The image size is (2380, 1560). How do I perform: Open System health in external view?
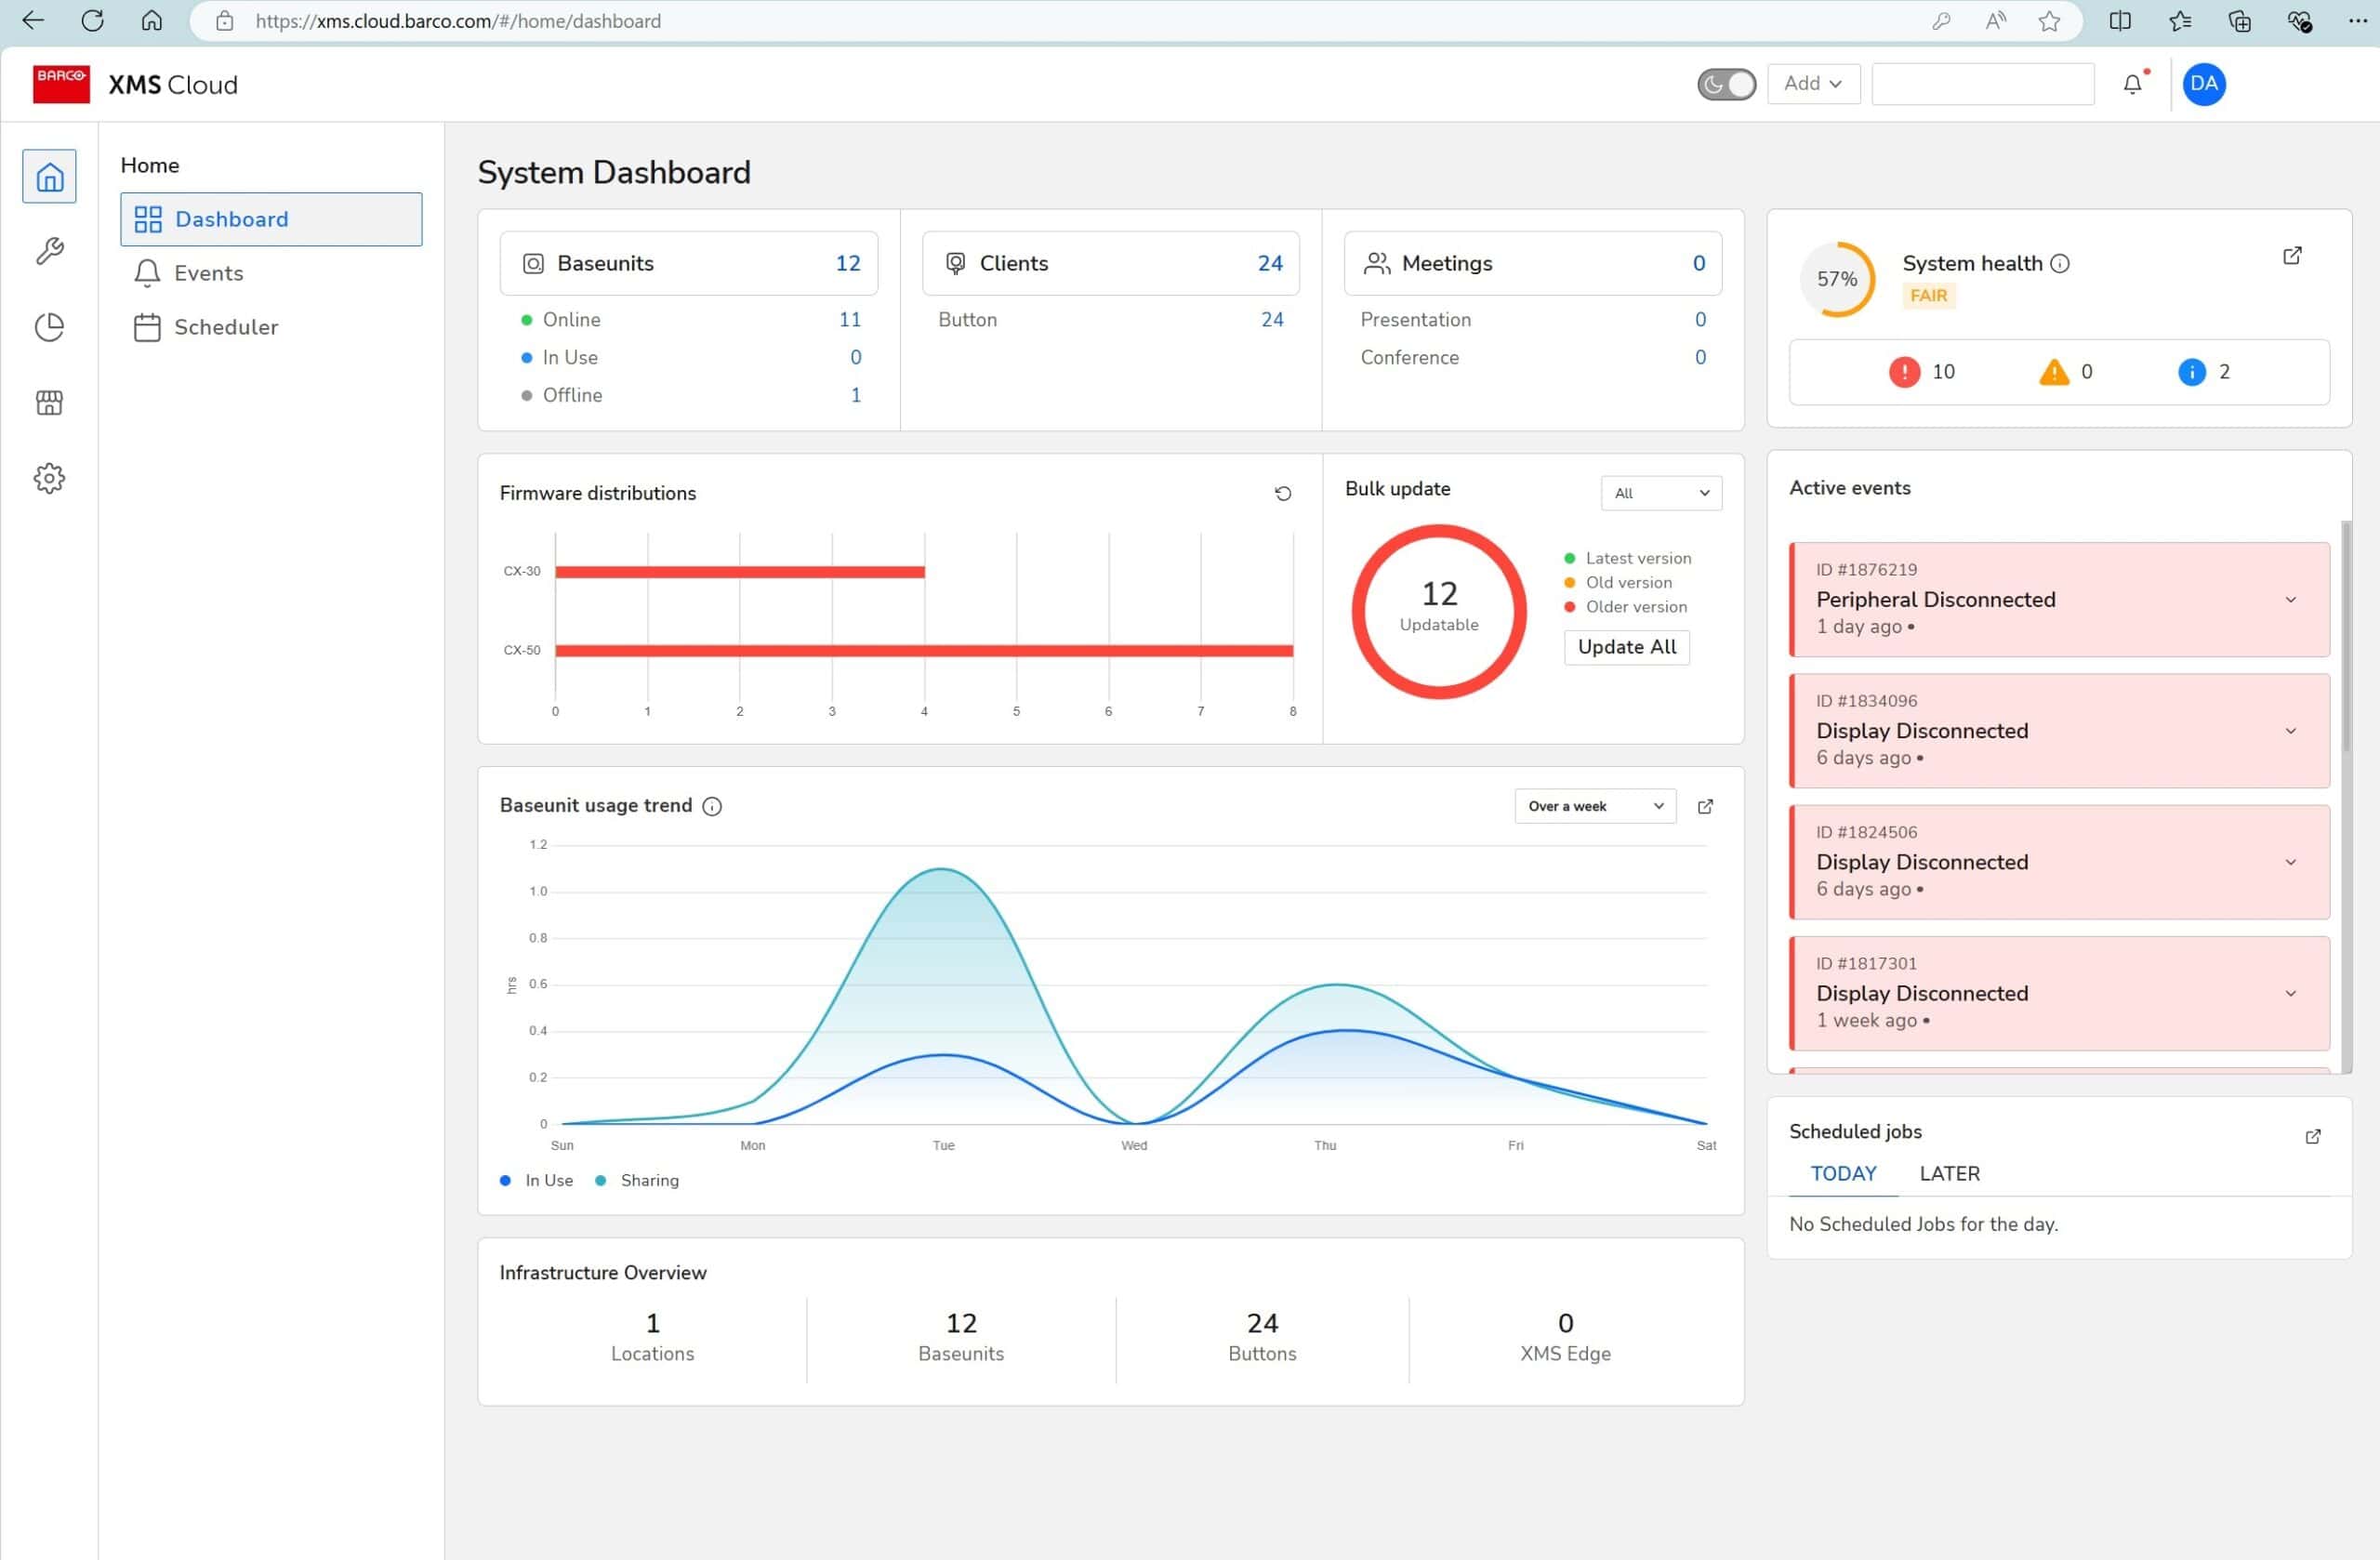(x=2292, y=256)
